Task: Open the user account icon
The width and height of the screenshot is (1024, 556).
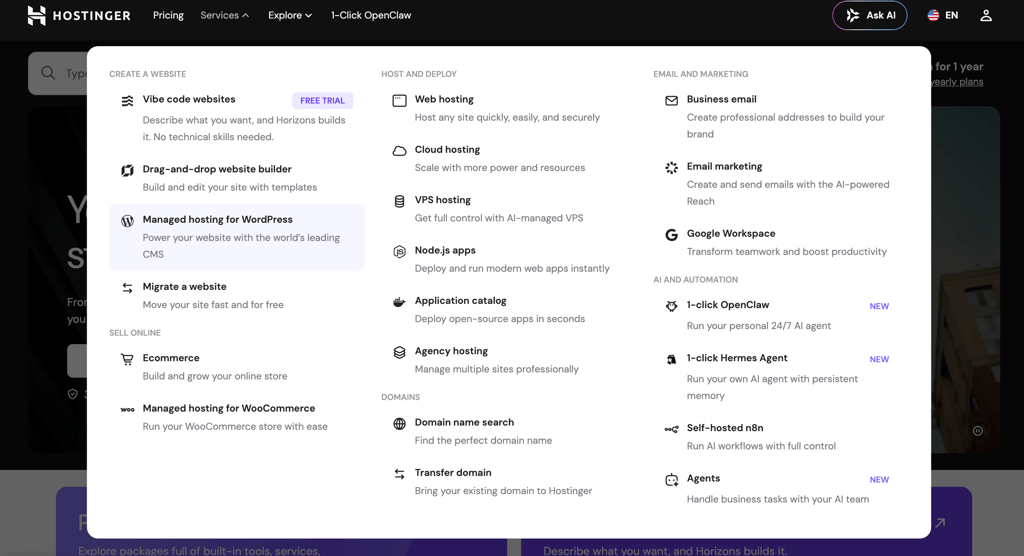Action: [x=985, y=16]
